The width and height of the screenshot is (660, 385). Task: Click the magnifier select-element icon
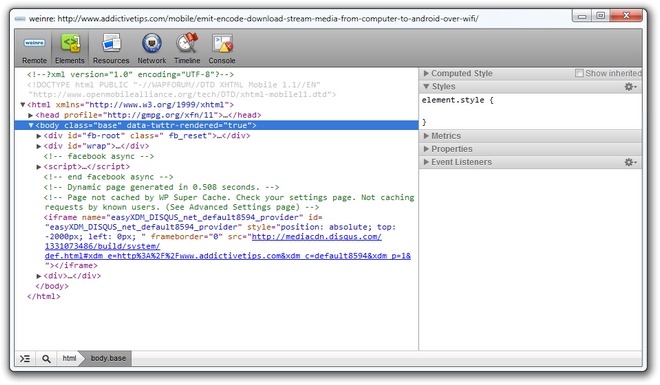point(46,358)
